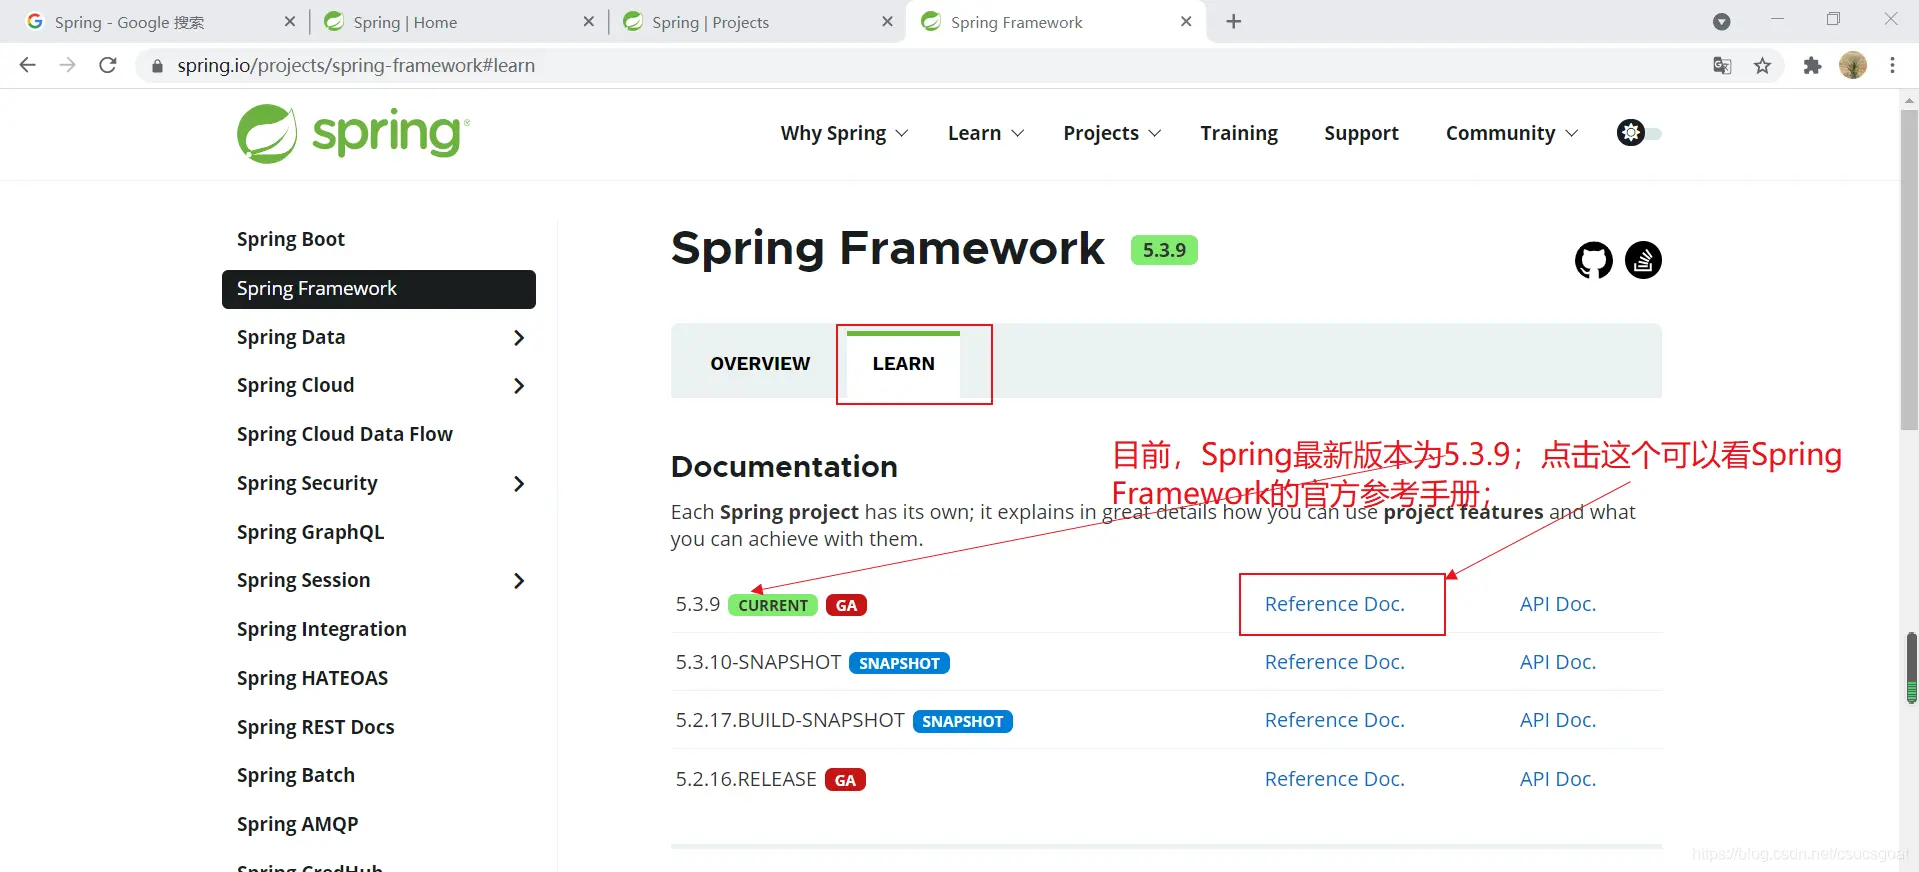Click the Documentation heading
Image resolution: width=1919 pixels, height=872 pixels.
point(784,467)
